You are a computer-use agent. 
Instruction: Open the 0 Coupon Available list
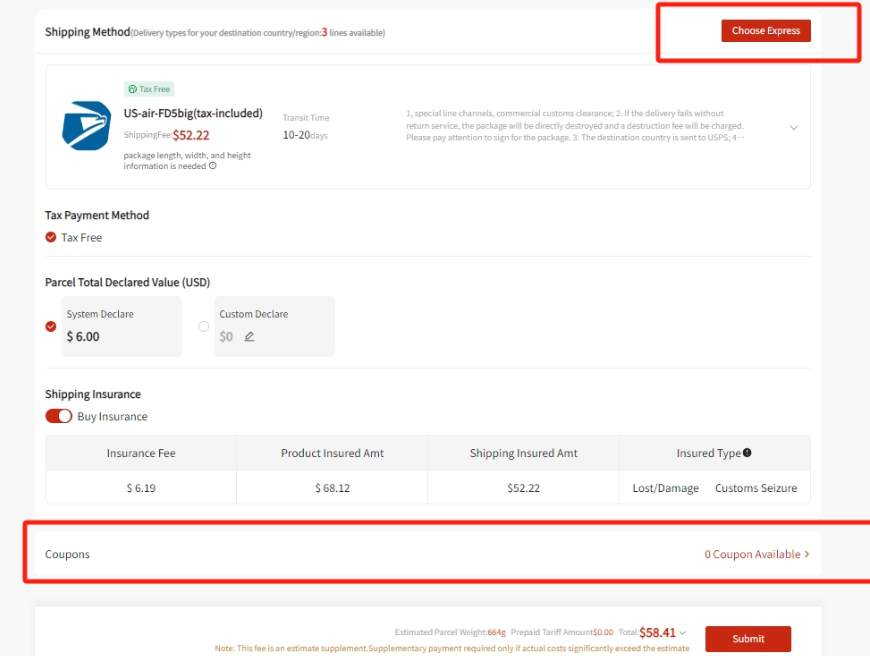(x=756, y=554)
